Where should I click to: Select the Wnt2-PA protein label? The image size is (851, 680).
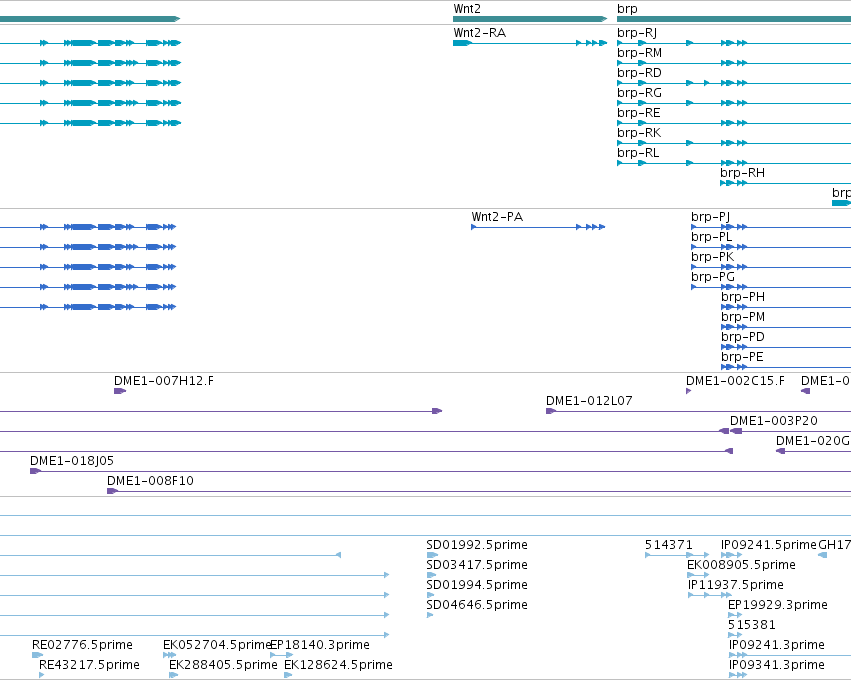[497, 217]
